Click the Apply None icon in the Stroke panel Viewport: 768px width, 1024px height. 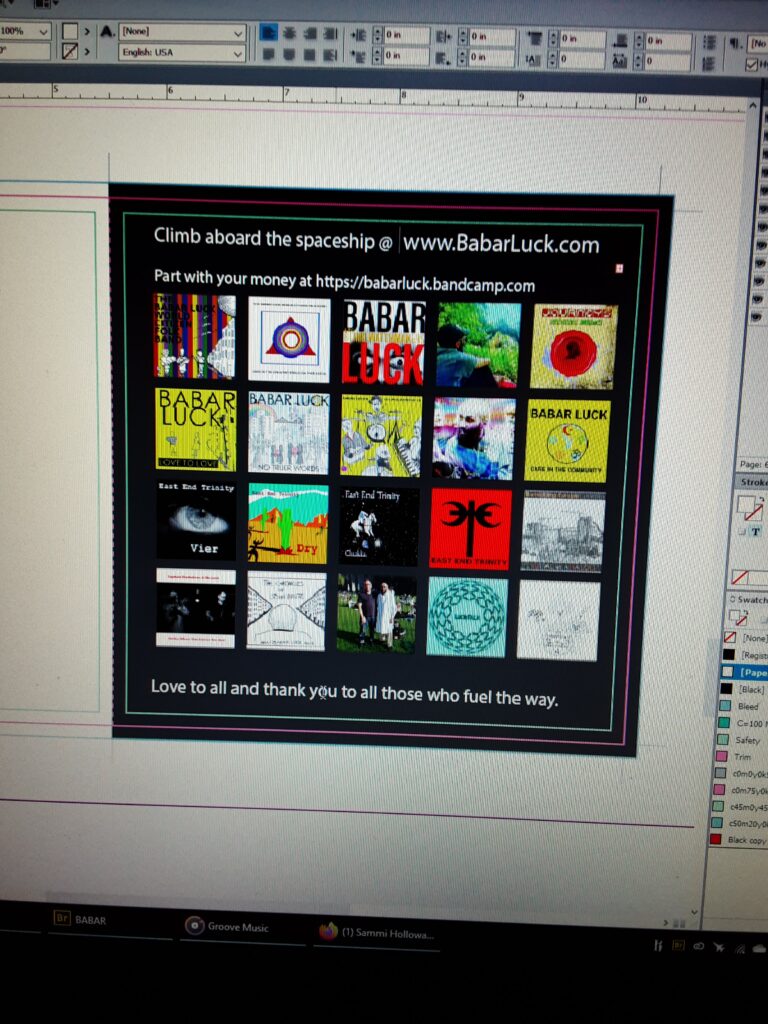click(x=740, y=577)
